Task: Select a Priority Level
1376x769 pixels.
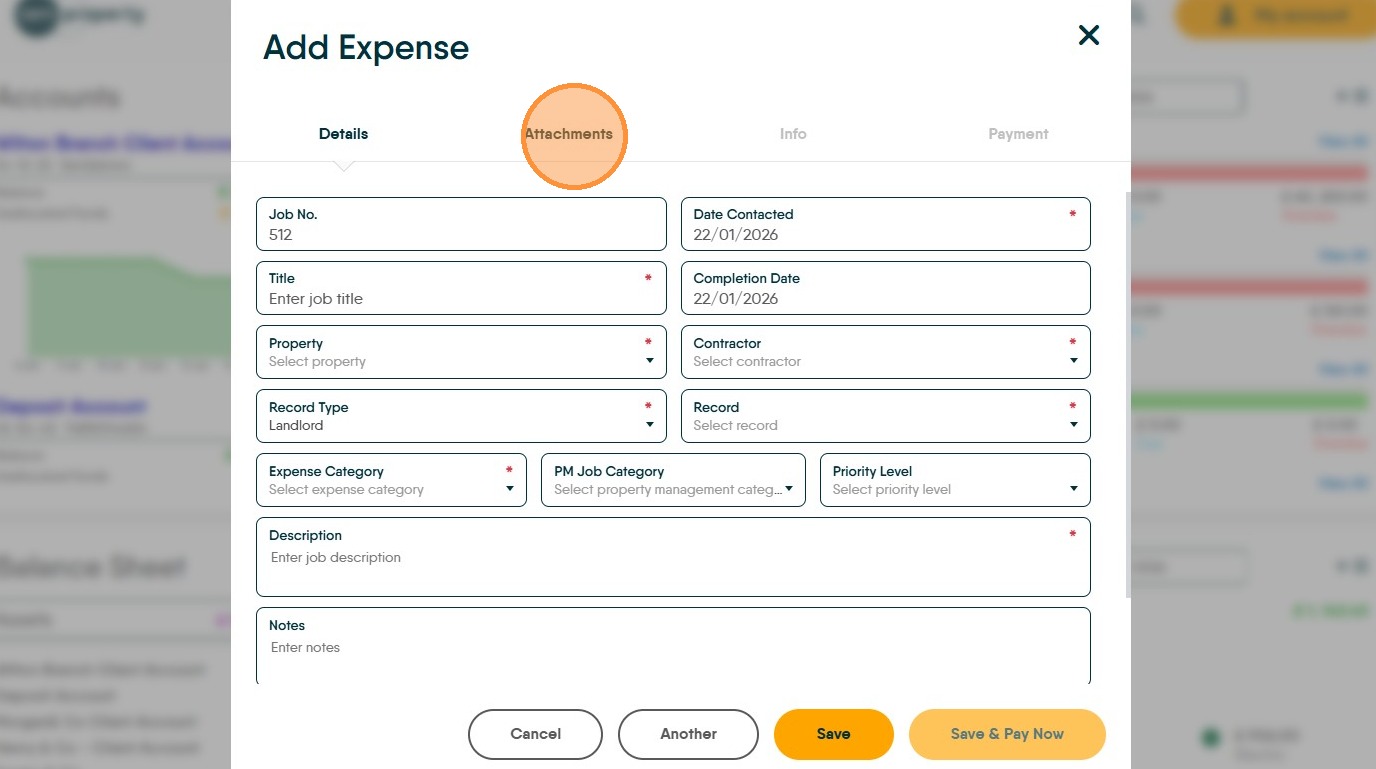Action: [955, 481]
